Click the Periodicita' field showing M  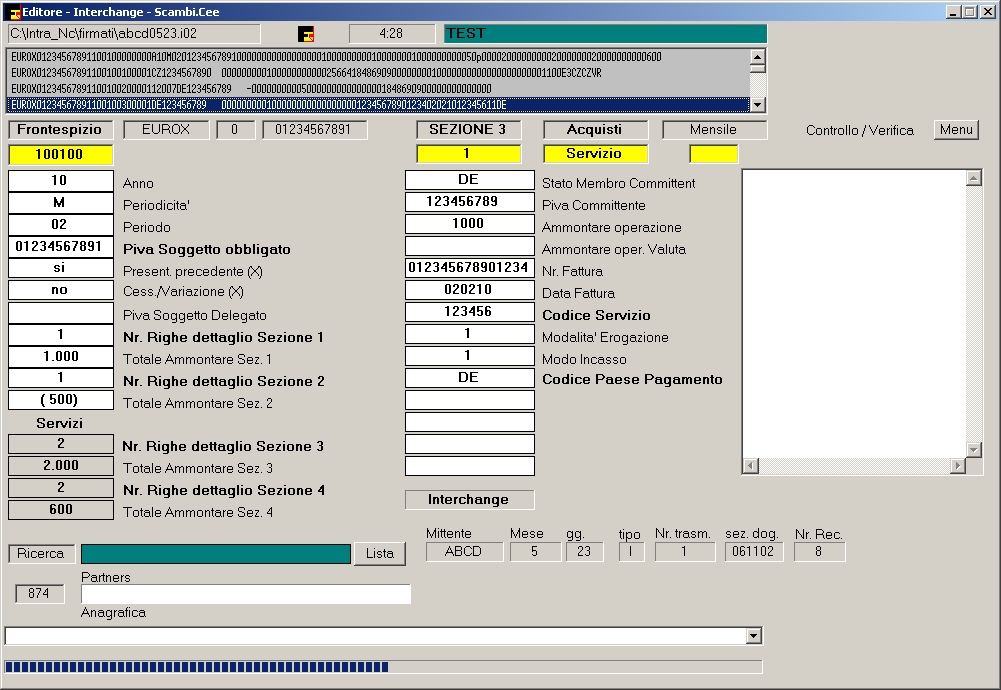tap(61, 203)
